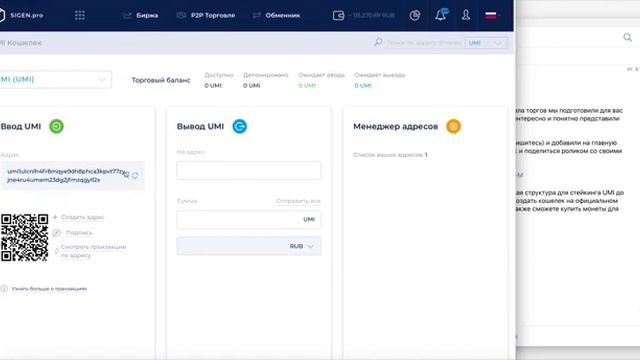Open user profile icon
The image size is (640, 360).
[x=466, y=16]
